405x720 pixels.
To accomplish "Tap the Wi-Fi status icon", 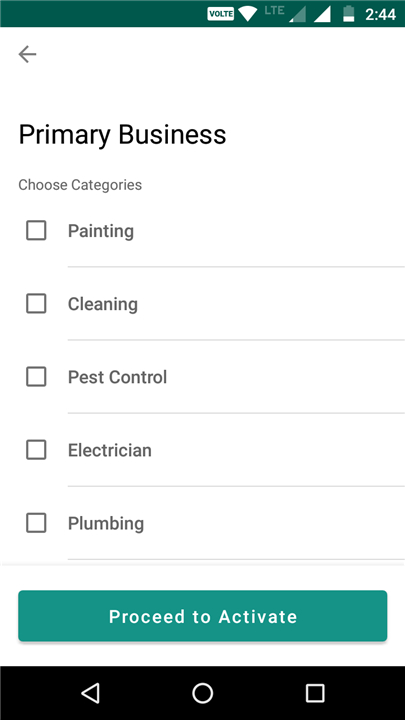I will pyautogui.click(x=248, y=14).
